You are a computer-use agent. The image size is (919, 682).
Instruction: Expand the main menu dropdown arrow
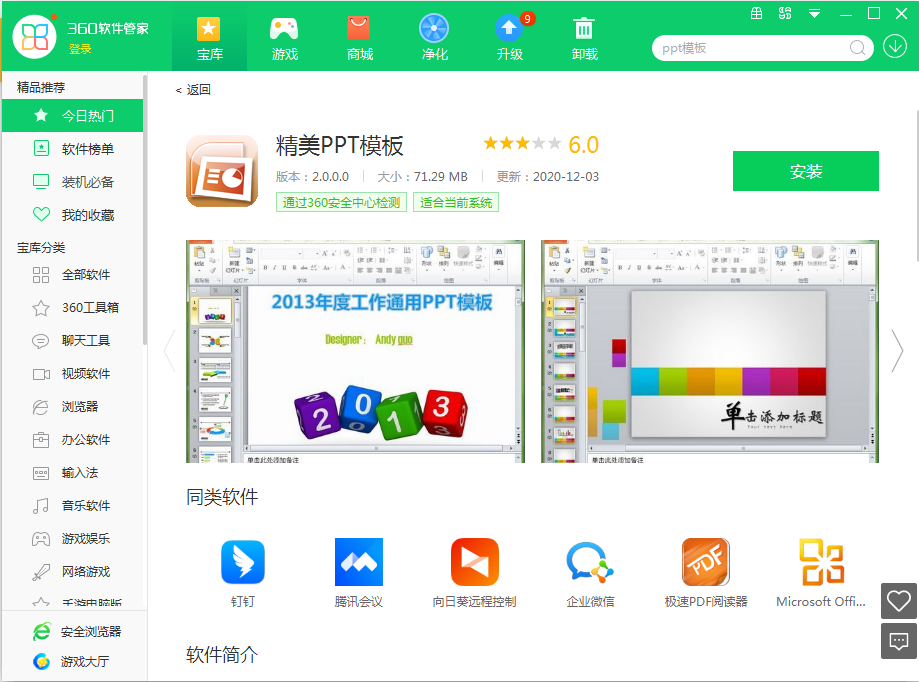click(814, 13)
